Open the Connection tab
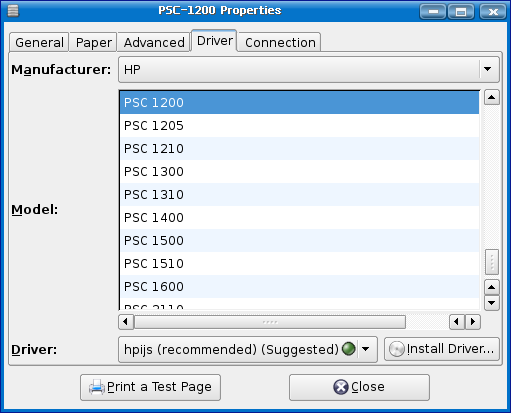Viewport: 511px width, 413px height. pyautogui.click(x=280, y=42)
